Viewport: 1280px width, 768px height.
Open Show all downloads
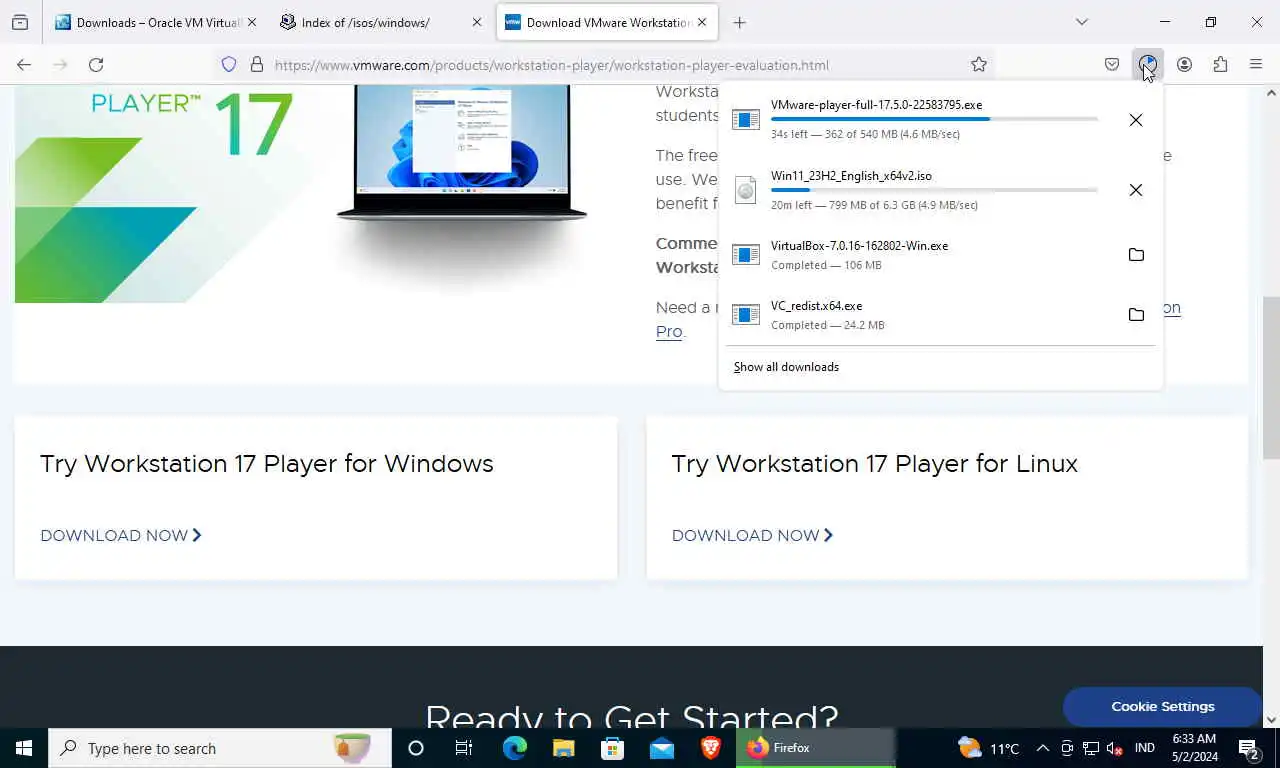tap(786, 367)
